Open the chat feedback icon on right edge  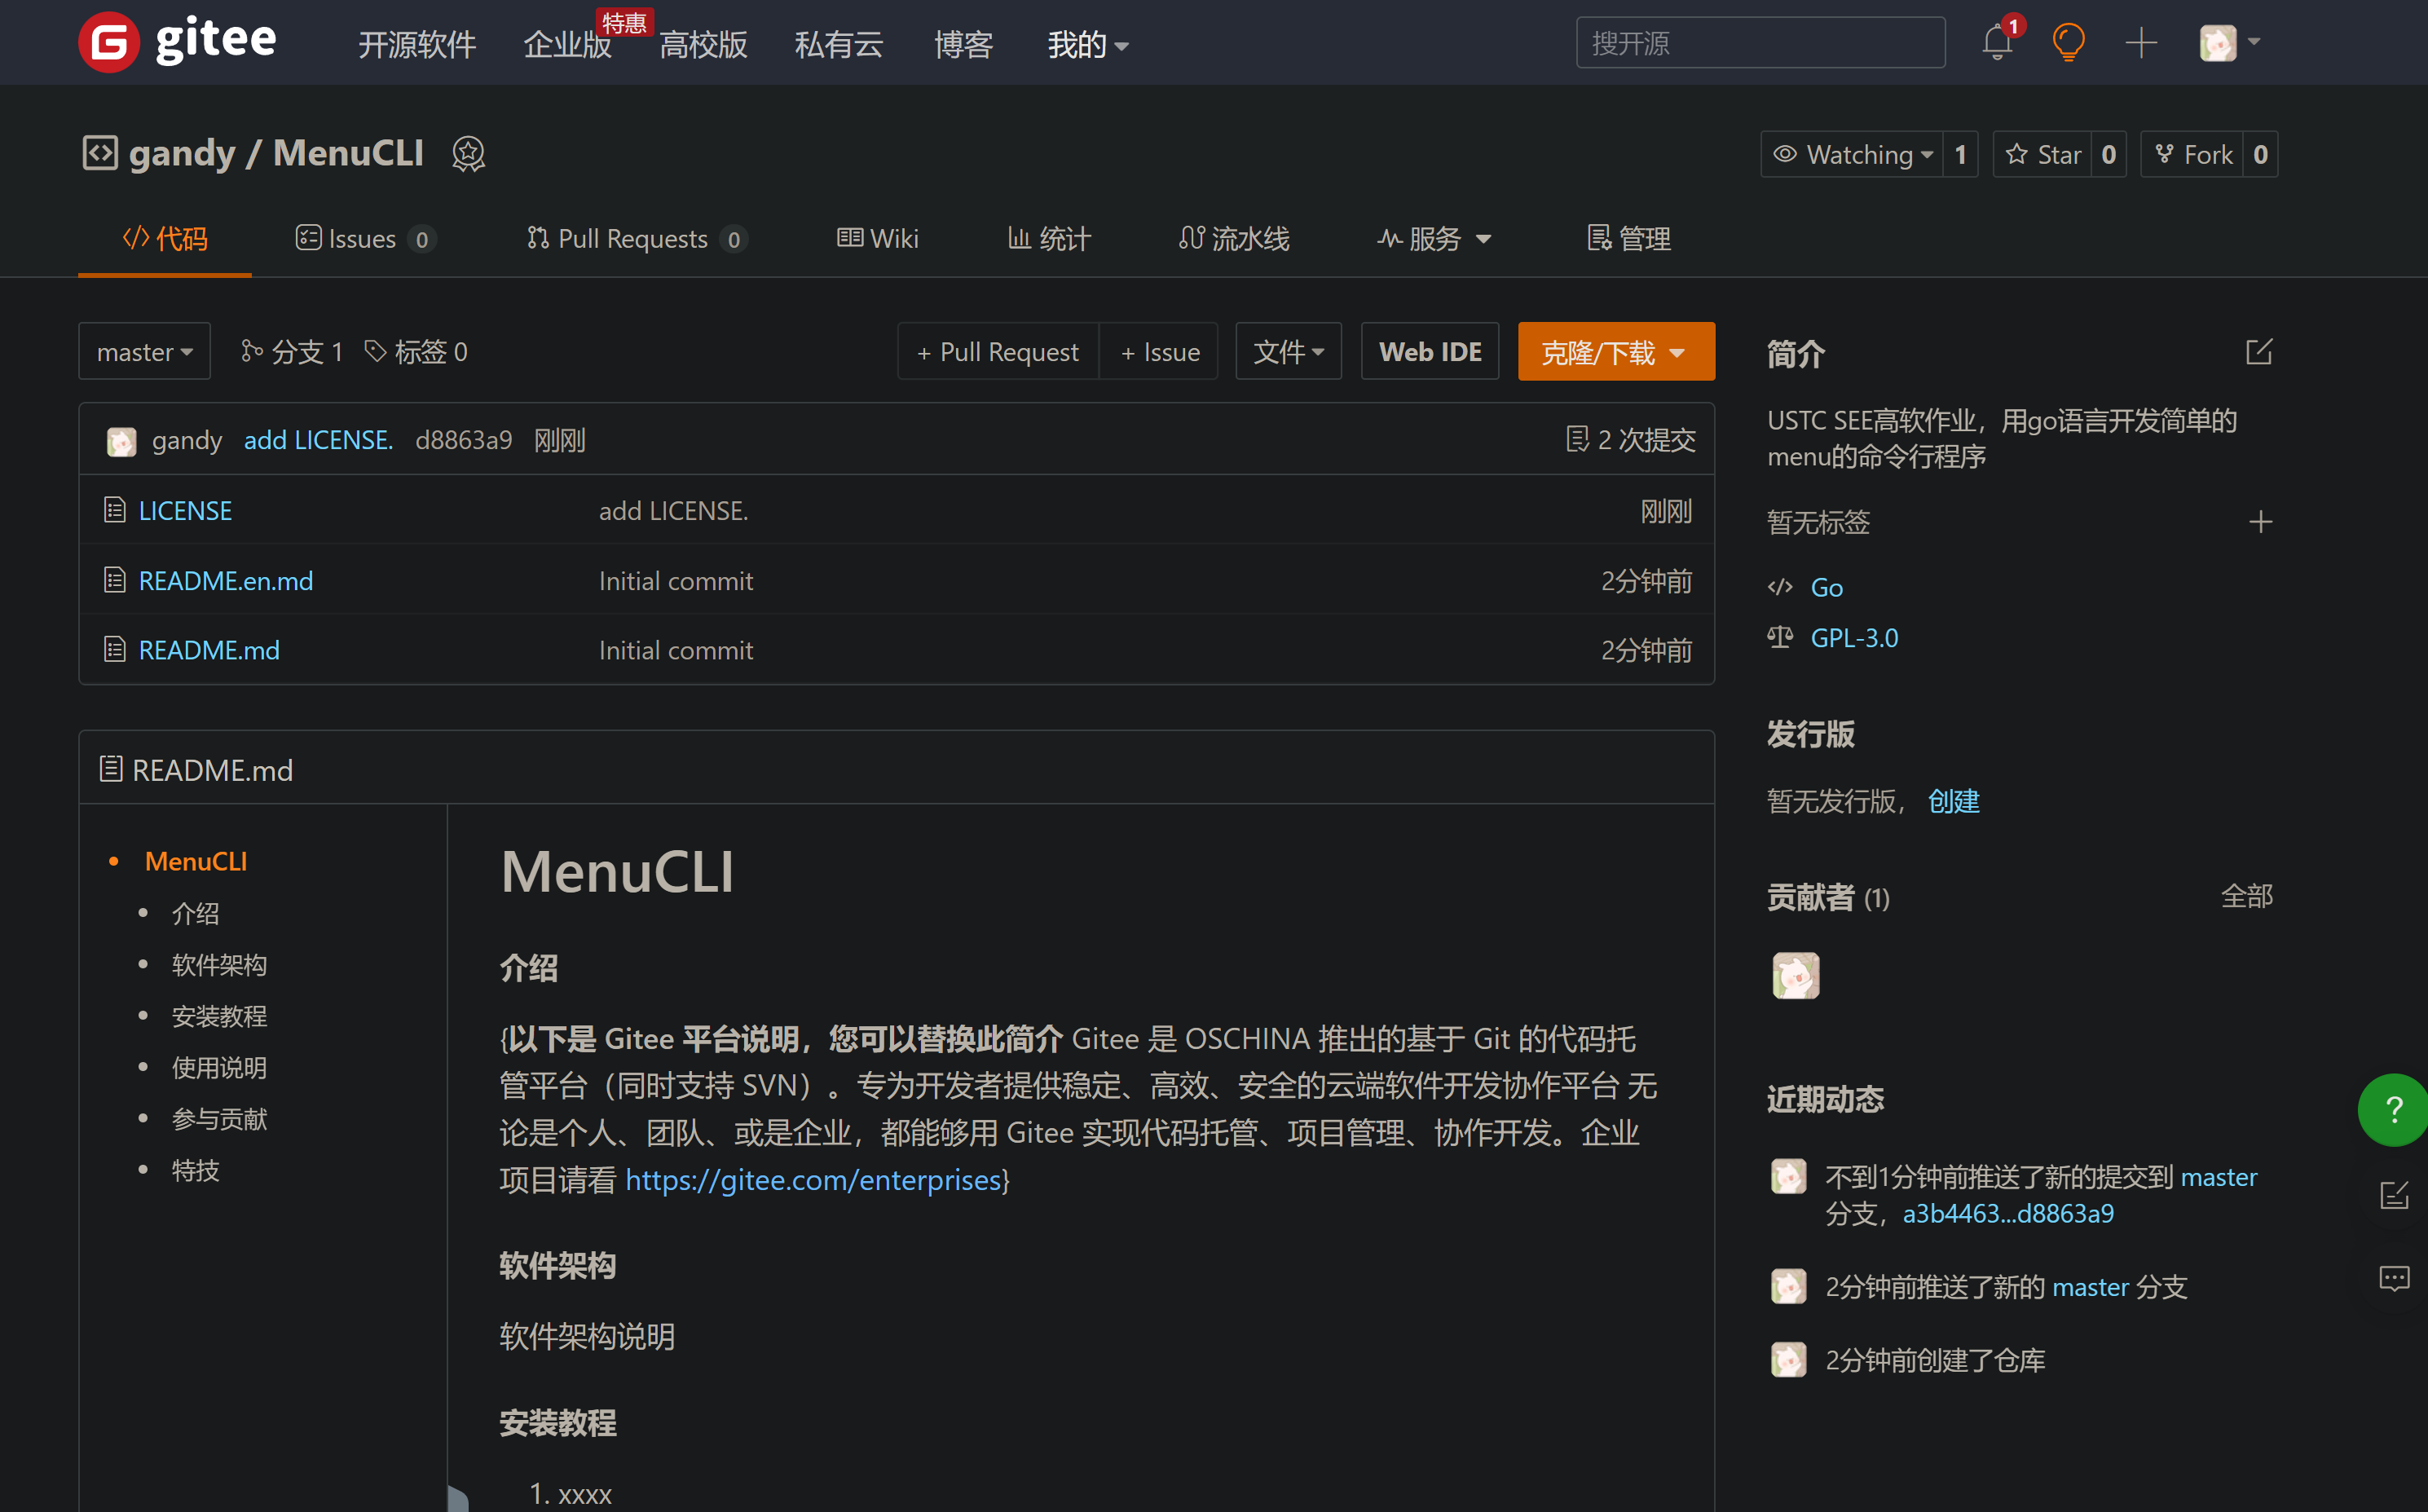[x=2393, y=1278]
